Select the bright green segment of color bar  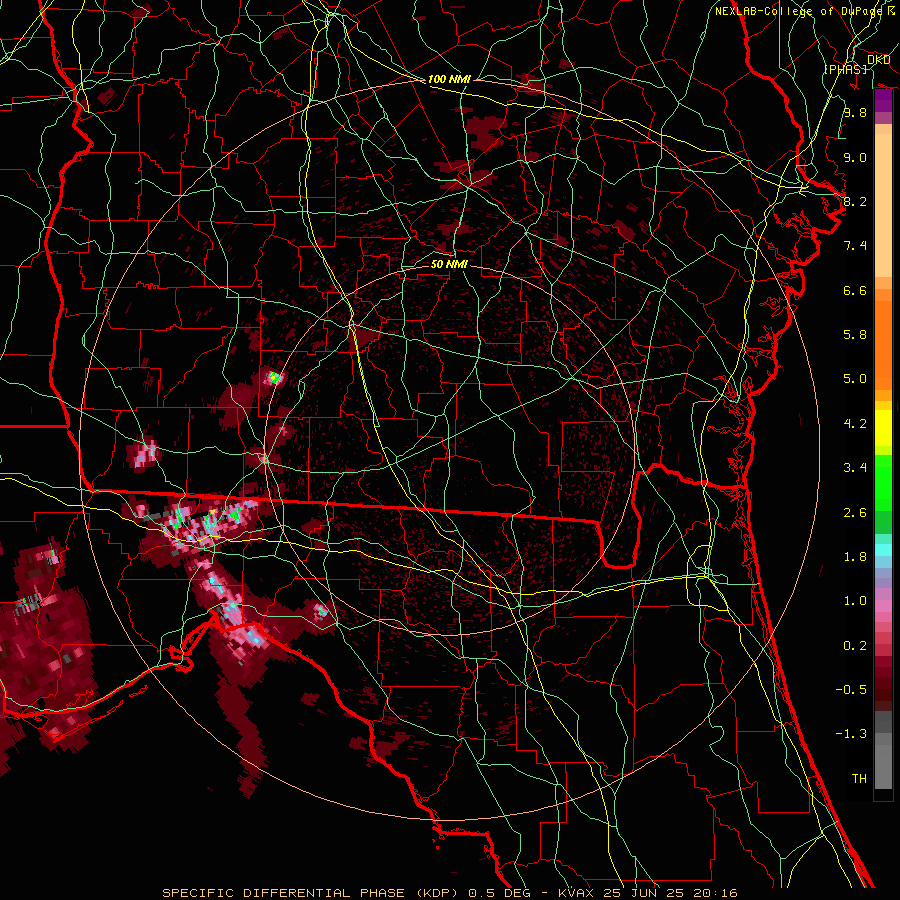(883, 482)
